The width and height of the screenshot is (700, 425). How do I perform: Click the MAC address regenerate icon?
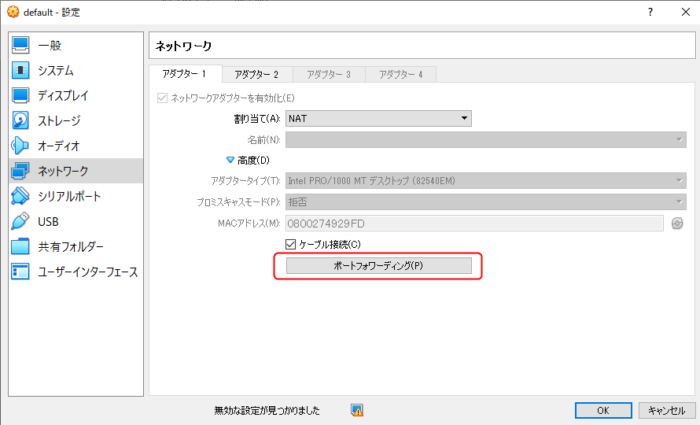pos(677,223)
